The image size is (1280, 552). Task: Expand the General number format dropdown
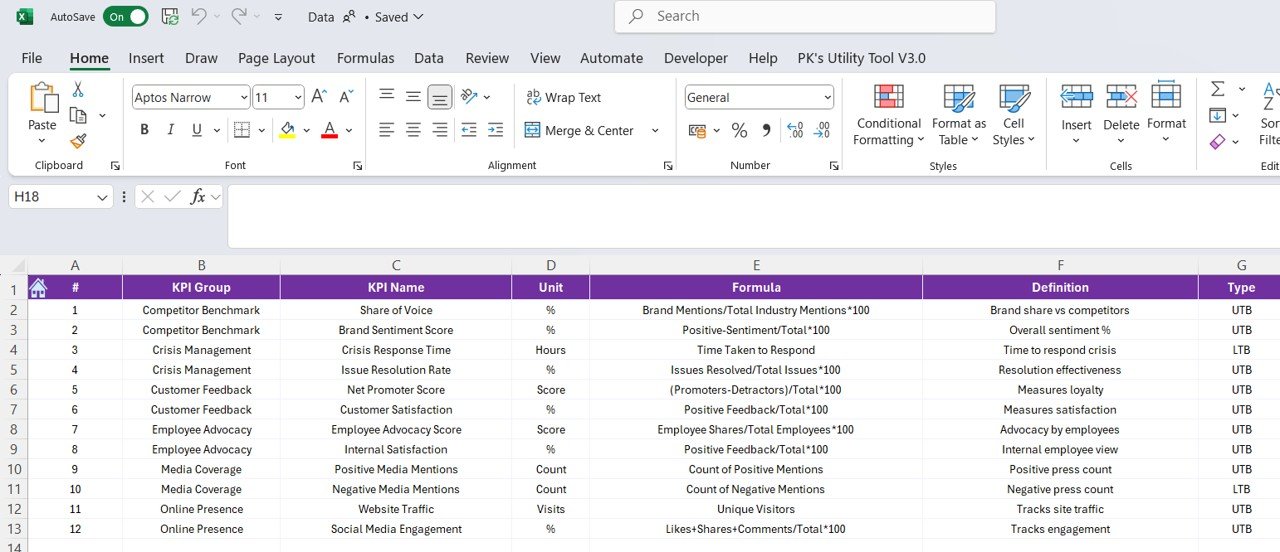tap(827, 98)
